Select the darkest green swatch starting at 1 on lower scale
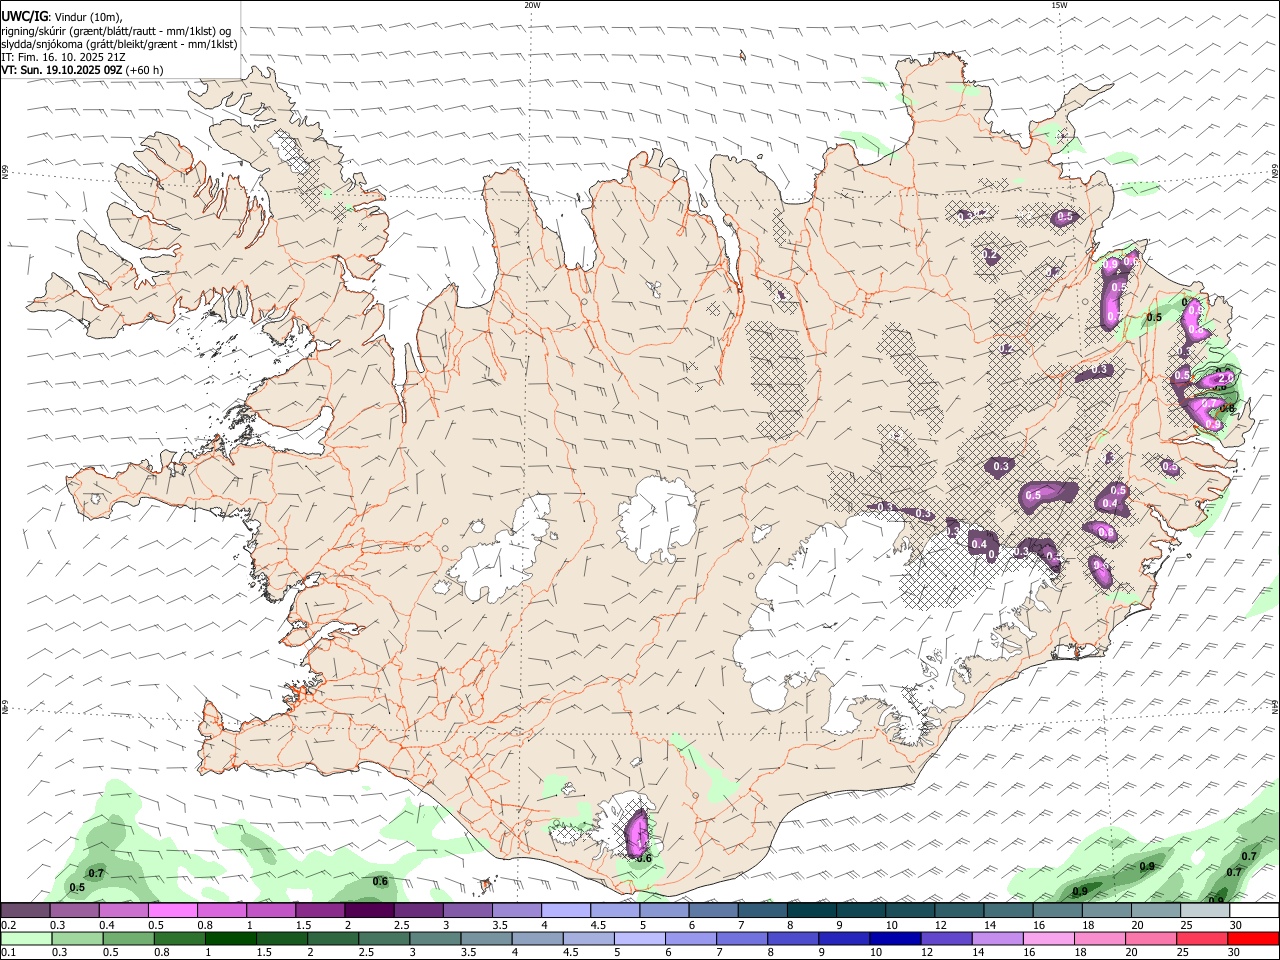This screenshot has height=960, width=1280. click(x=230, y=939)
